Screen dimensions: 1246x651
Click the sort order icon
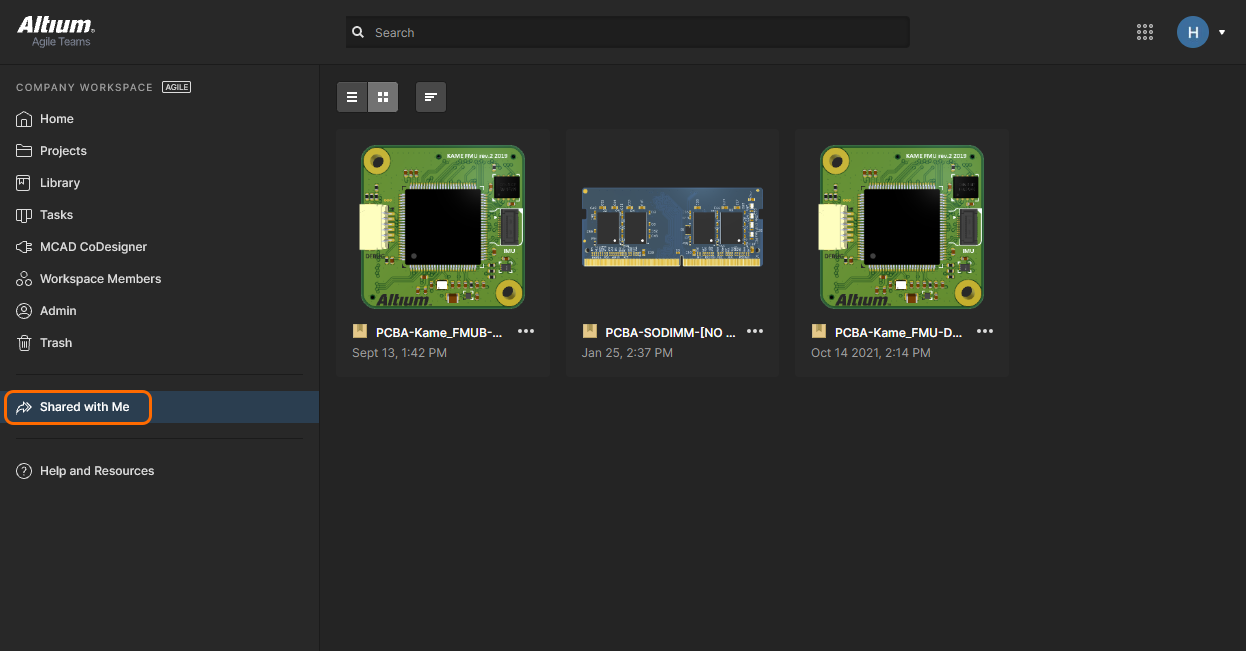(431, 97)
